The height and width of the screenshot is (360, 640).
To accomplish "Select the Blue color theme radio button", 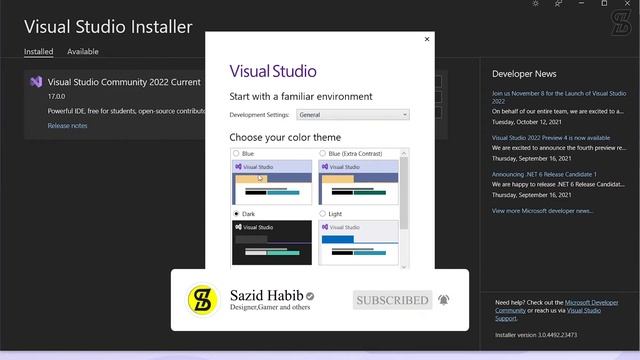I will point(236,153).
